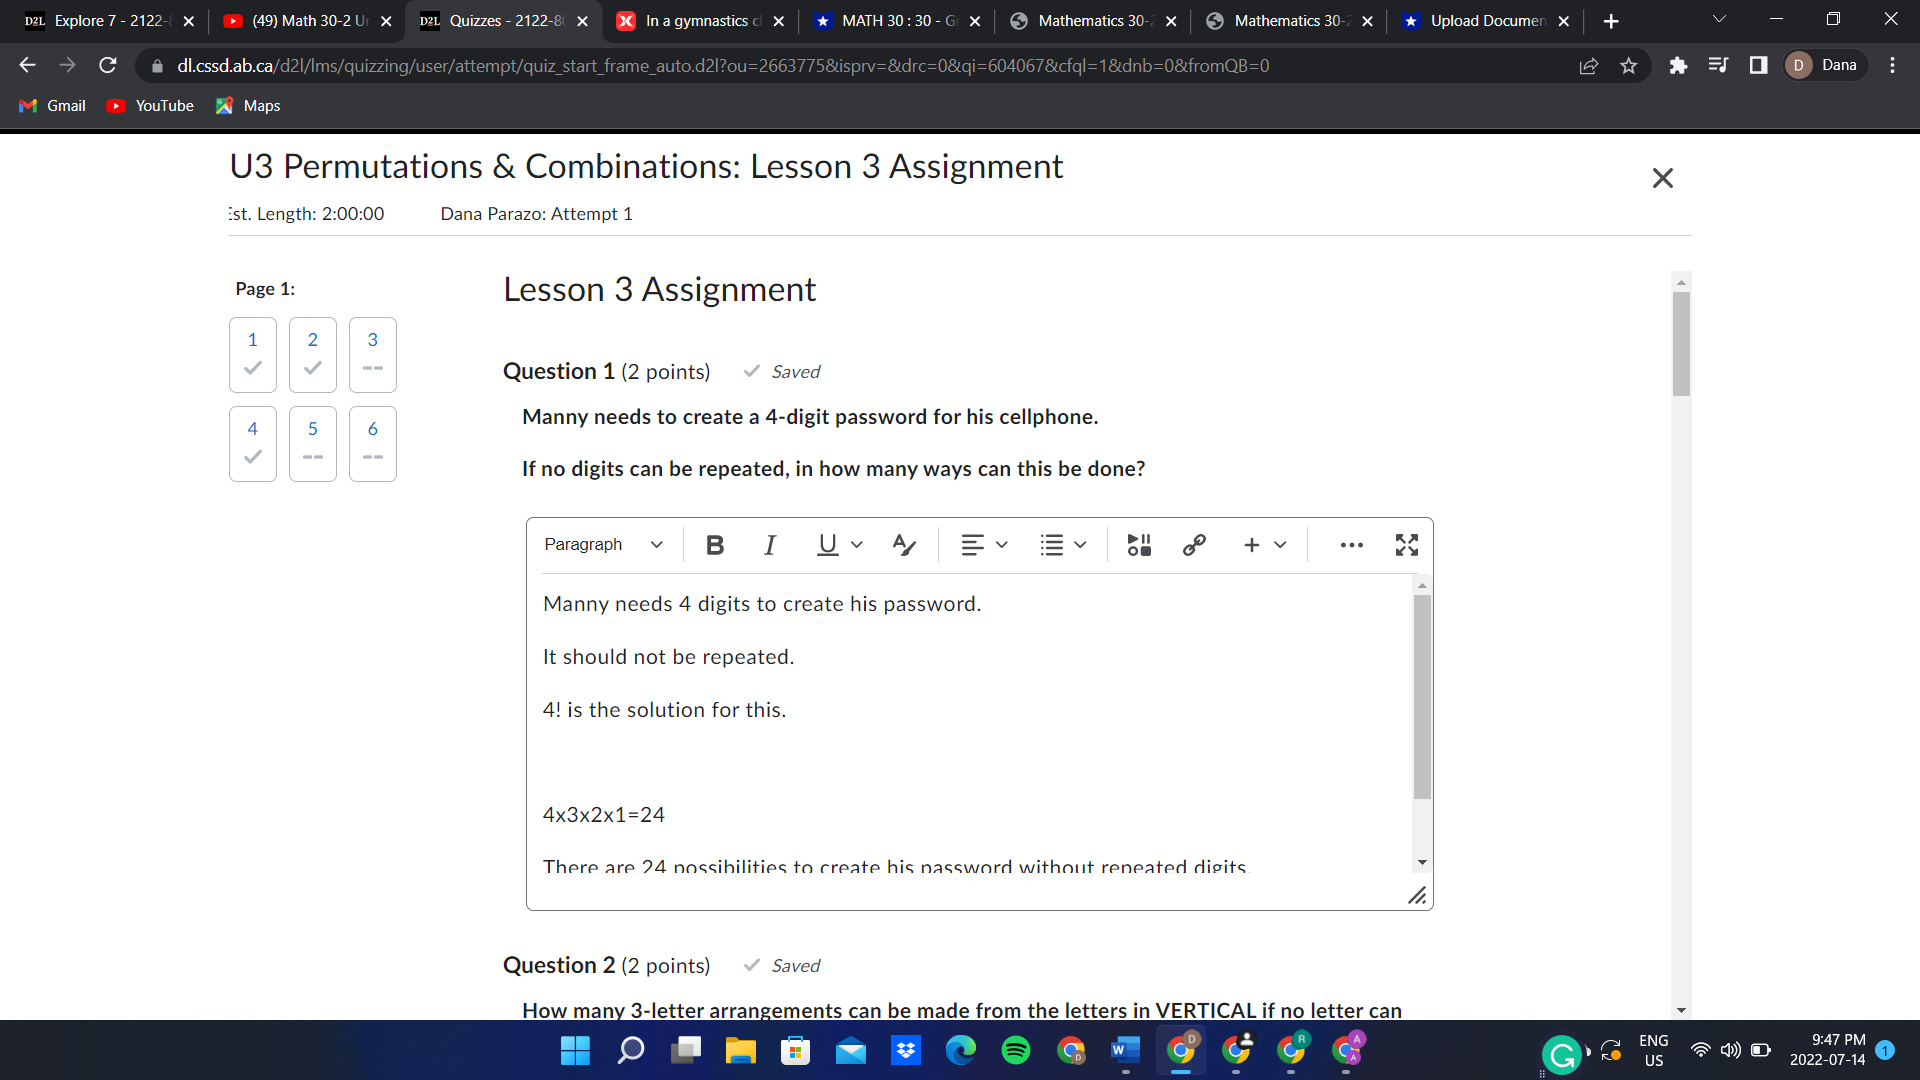
Task: Navigate to question 5
Action: [312, 444]
